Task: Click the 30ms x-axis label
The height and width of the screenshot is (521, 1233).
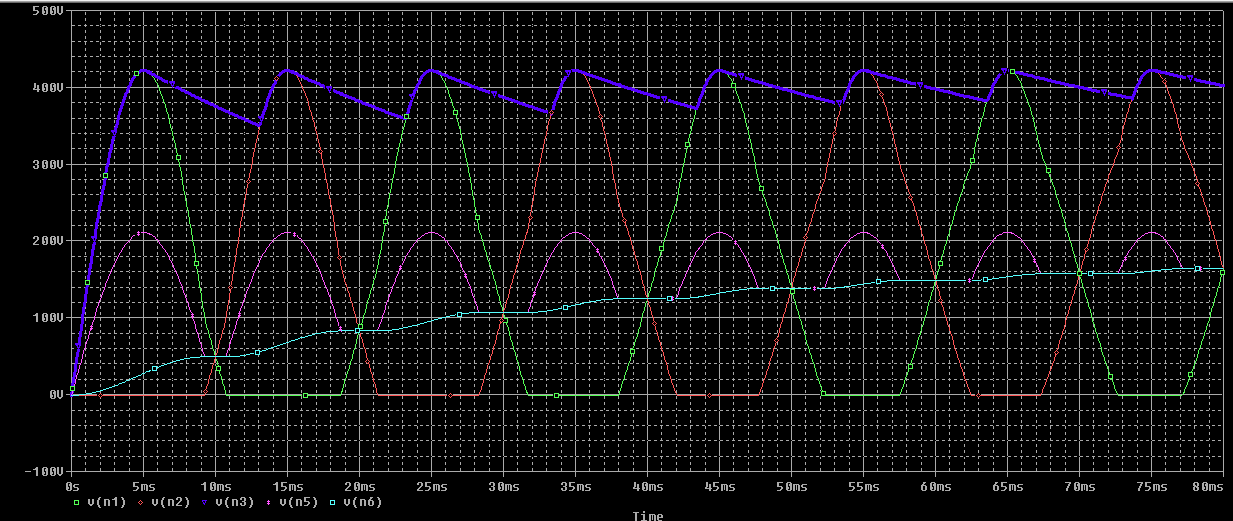Action: click(504, 486)
